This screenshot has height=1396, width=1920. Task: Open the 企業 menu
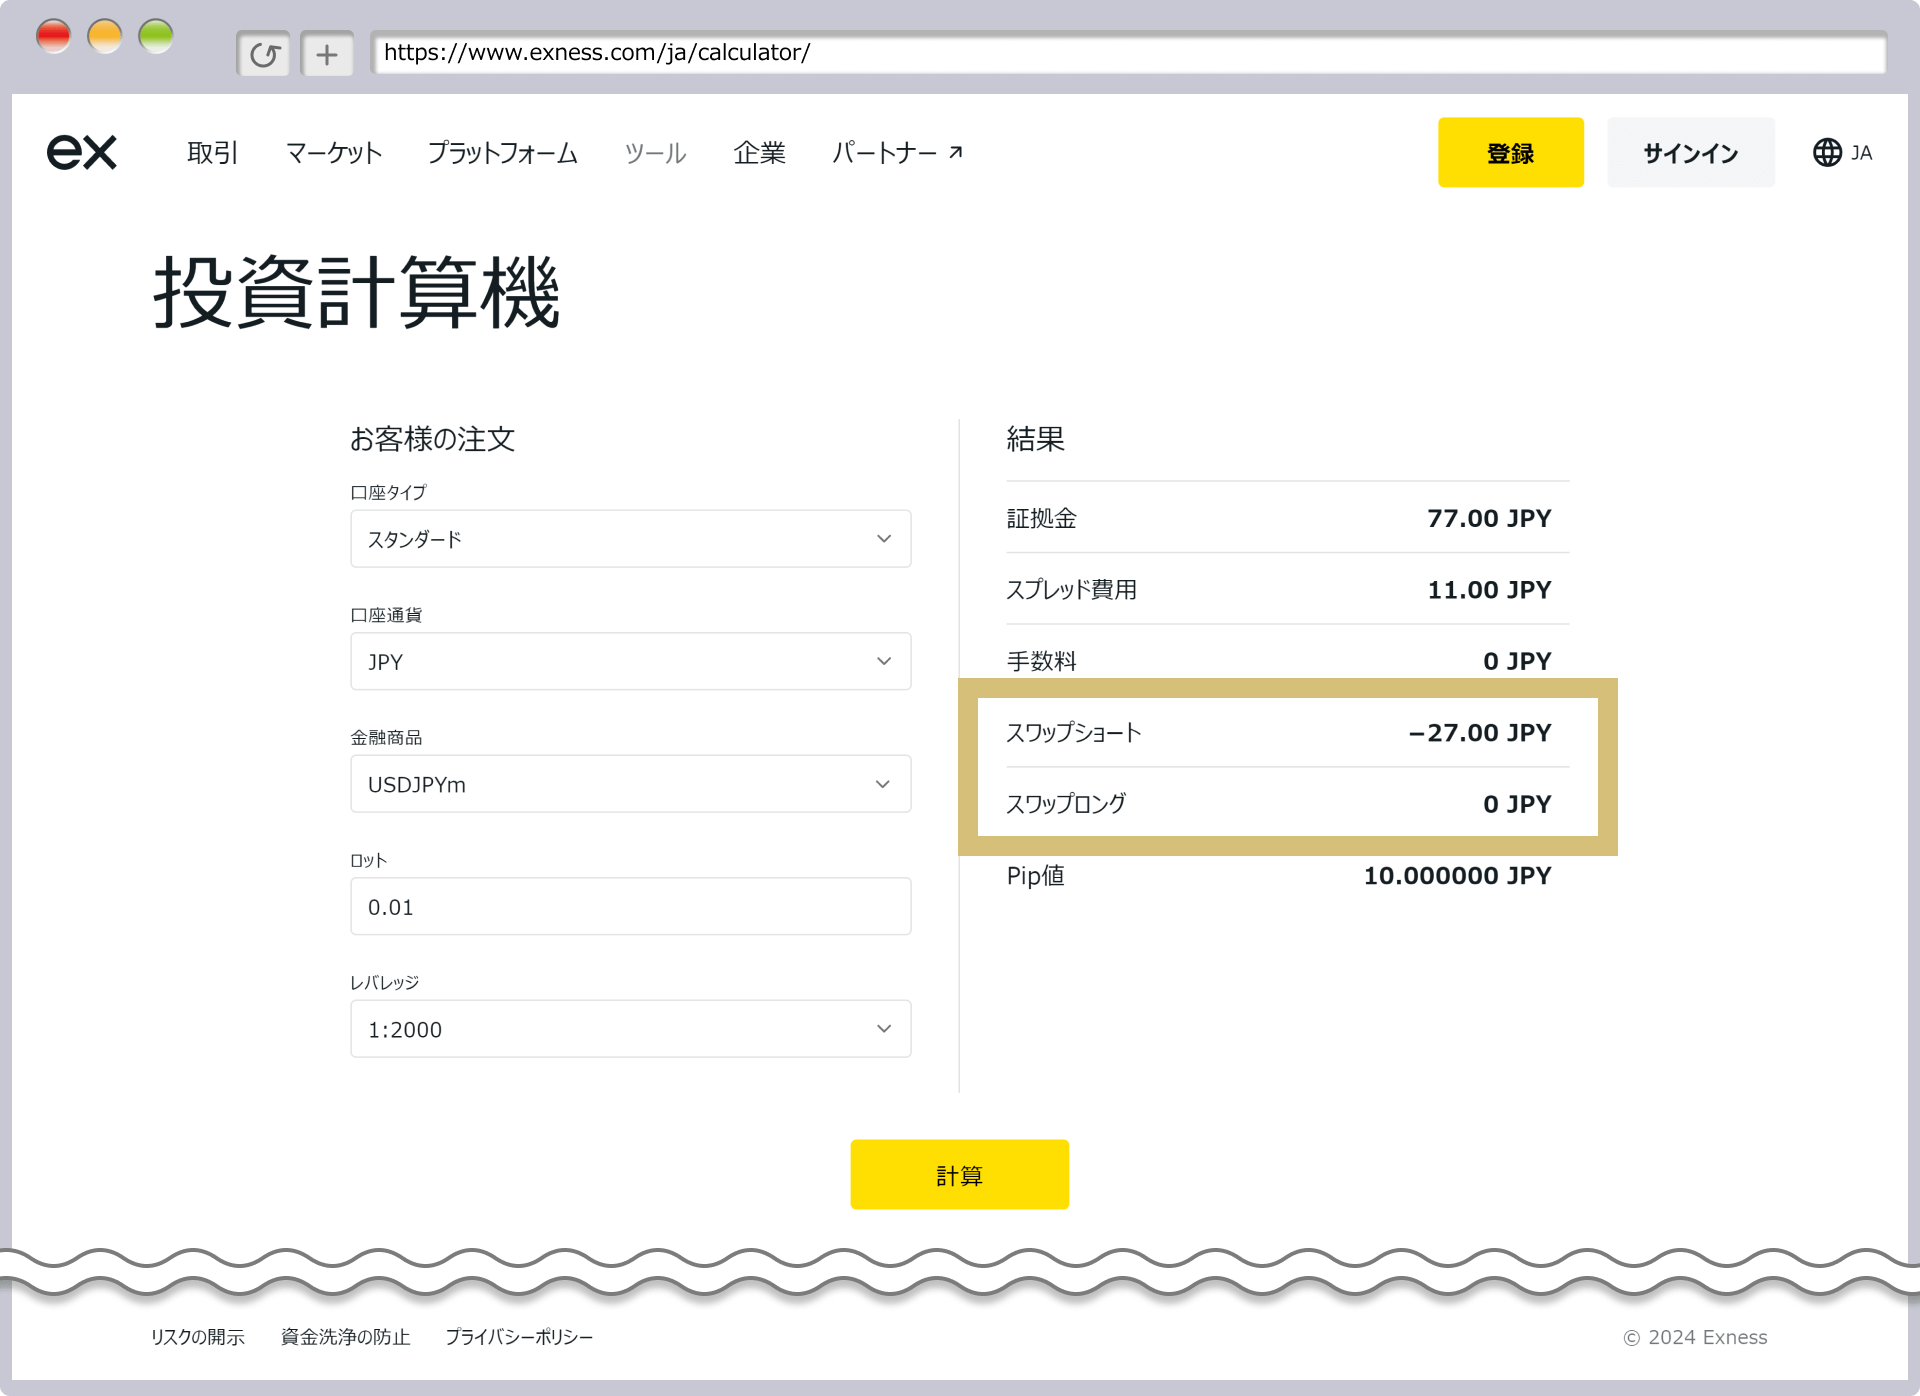[760, 153]
